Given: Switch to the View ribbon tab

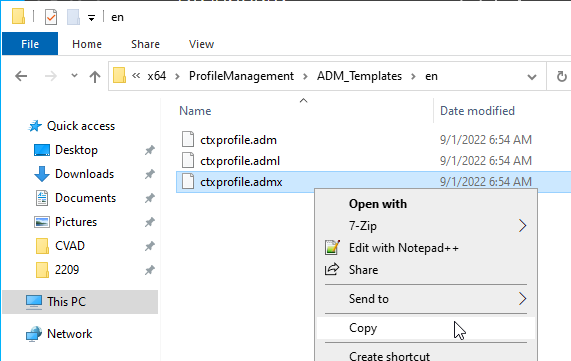Looking at the screenshot, I should (x=201, y=44).
